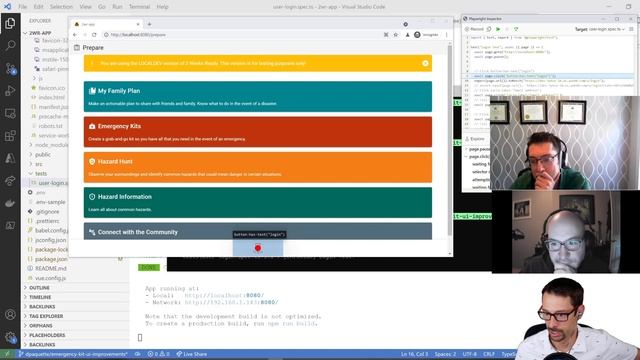Image resolution: width=640 pixels, height=360 pixels.
Task: Expand the ORPHANS section
Action: point(41,326)
